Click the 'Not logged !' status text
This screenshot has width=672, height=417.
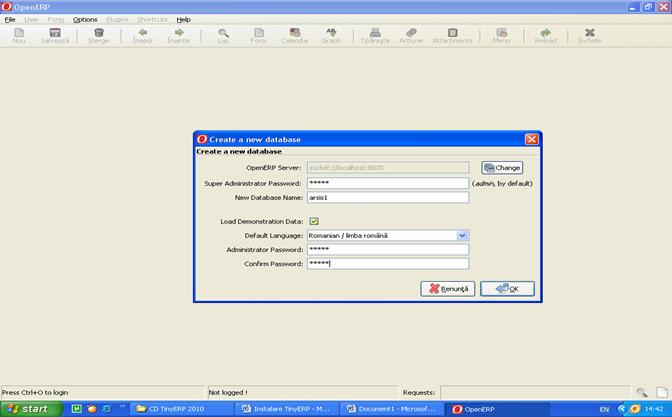point(228,392)
